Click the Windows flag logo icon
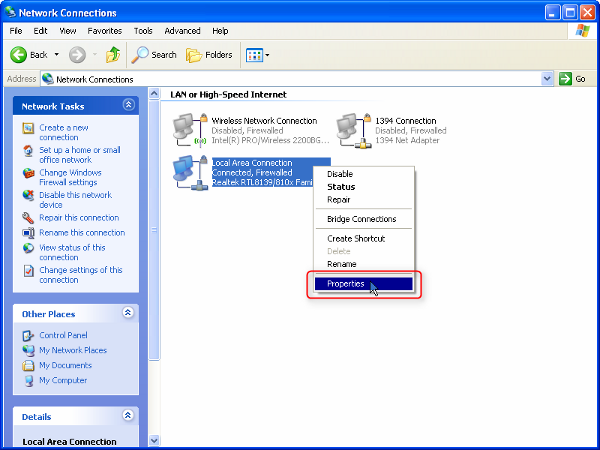This screenshot has height=450, width=600. (582, 31)
